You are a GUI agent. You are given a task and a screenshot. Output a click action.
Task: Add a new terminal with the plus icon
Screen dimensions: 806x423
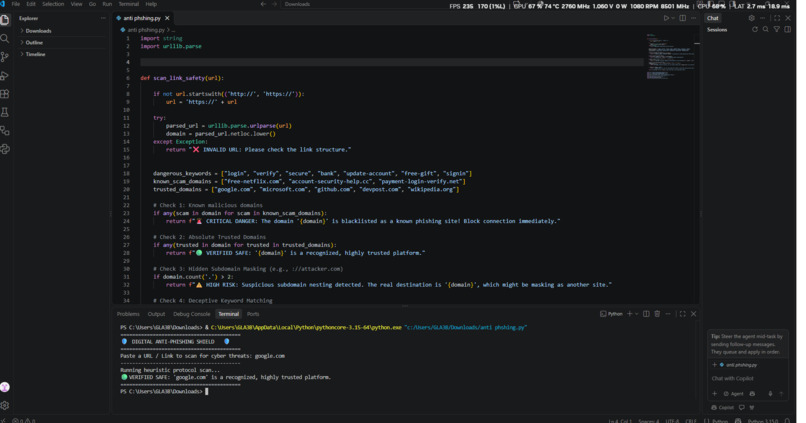629,314
